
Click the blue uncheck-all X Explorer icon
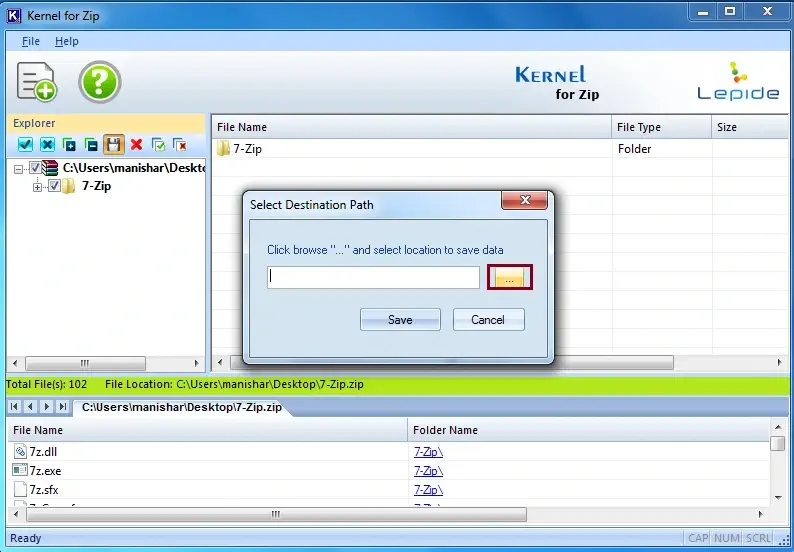point(47,145)
